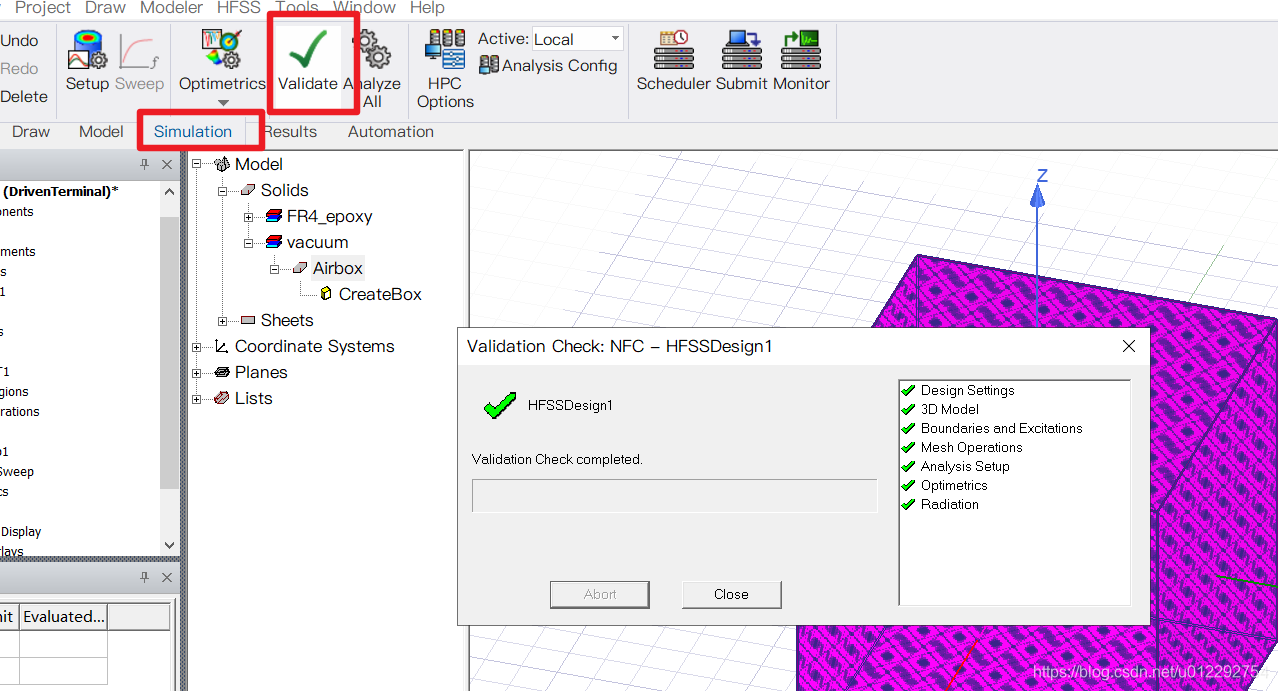Click the Evaluated column header
The width and height of the screenshot is (1278, 691).
64,617
